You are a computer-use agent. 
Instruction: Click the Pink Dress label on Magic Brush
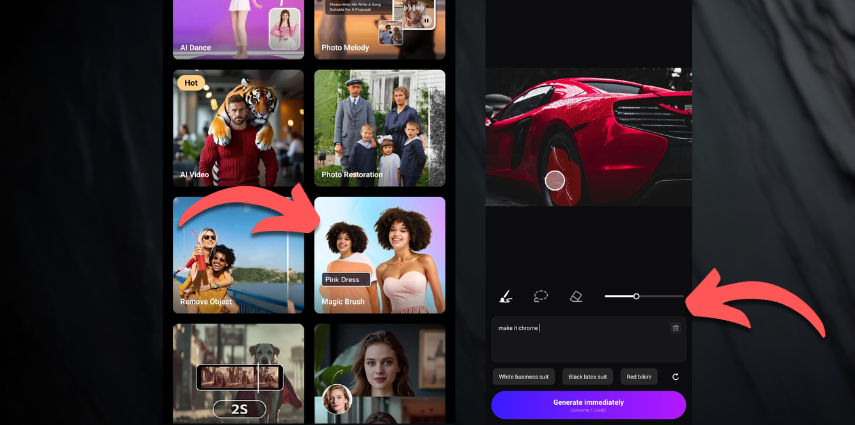tap(345, 279)
